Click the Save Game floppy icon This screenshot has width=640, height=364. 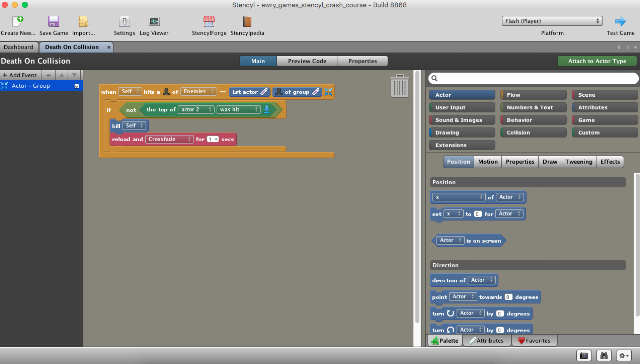pyautogui.click(x=53, y=21)
